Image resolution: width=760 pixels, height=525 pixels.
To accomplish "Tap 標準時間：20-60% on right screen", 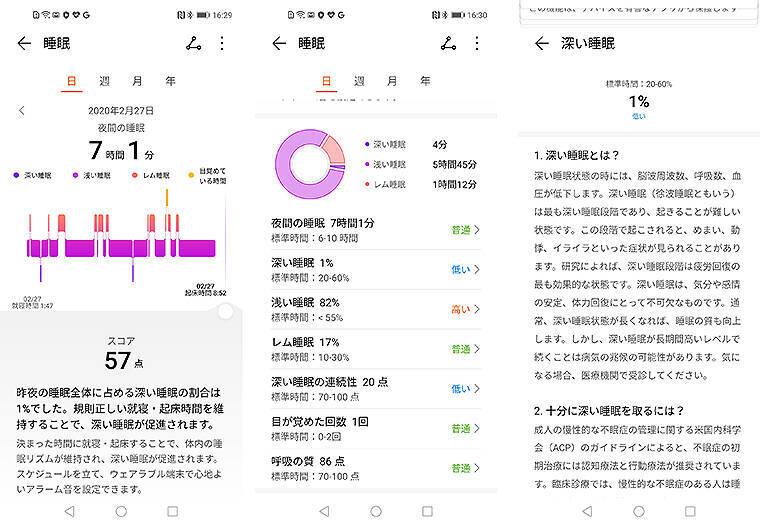I will (639, 84).
